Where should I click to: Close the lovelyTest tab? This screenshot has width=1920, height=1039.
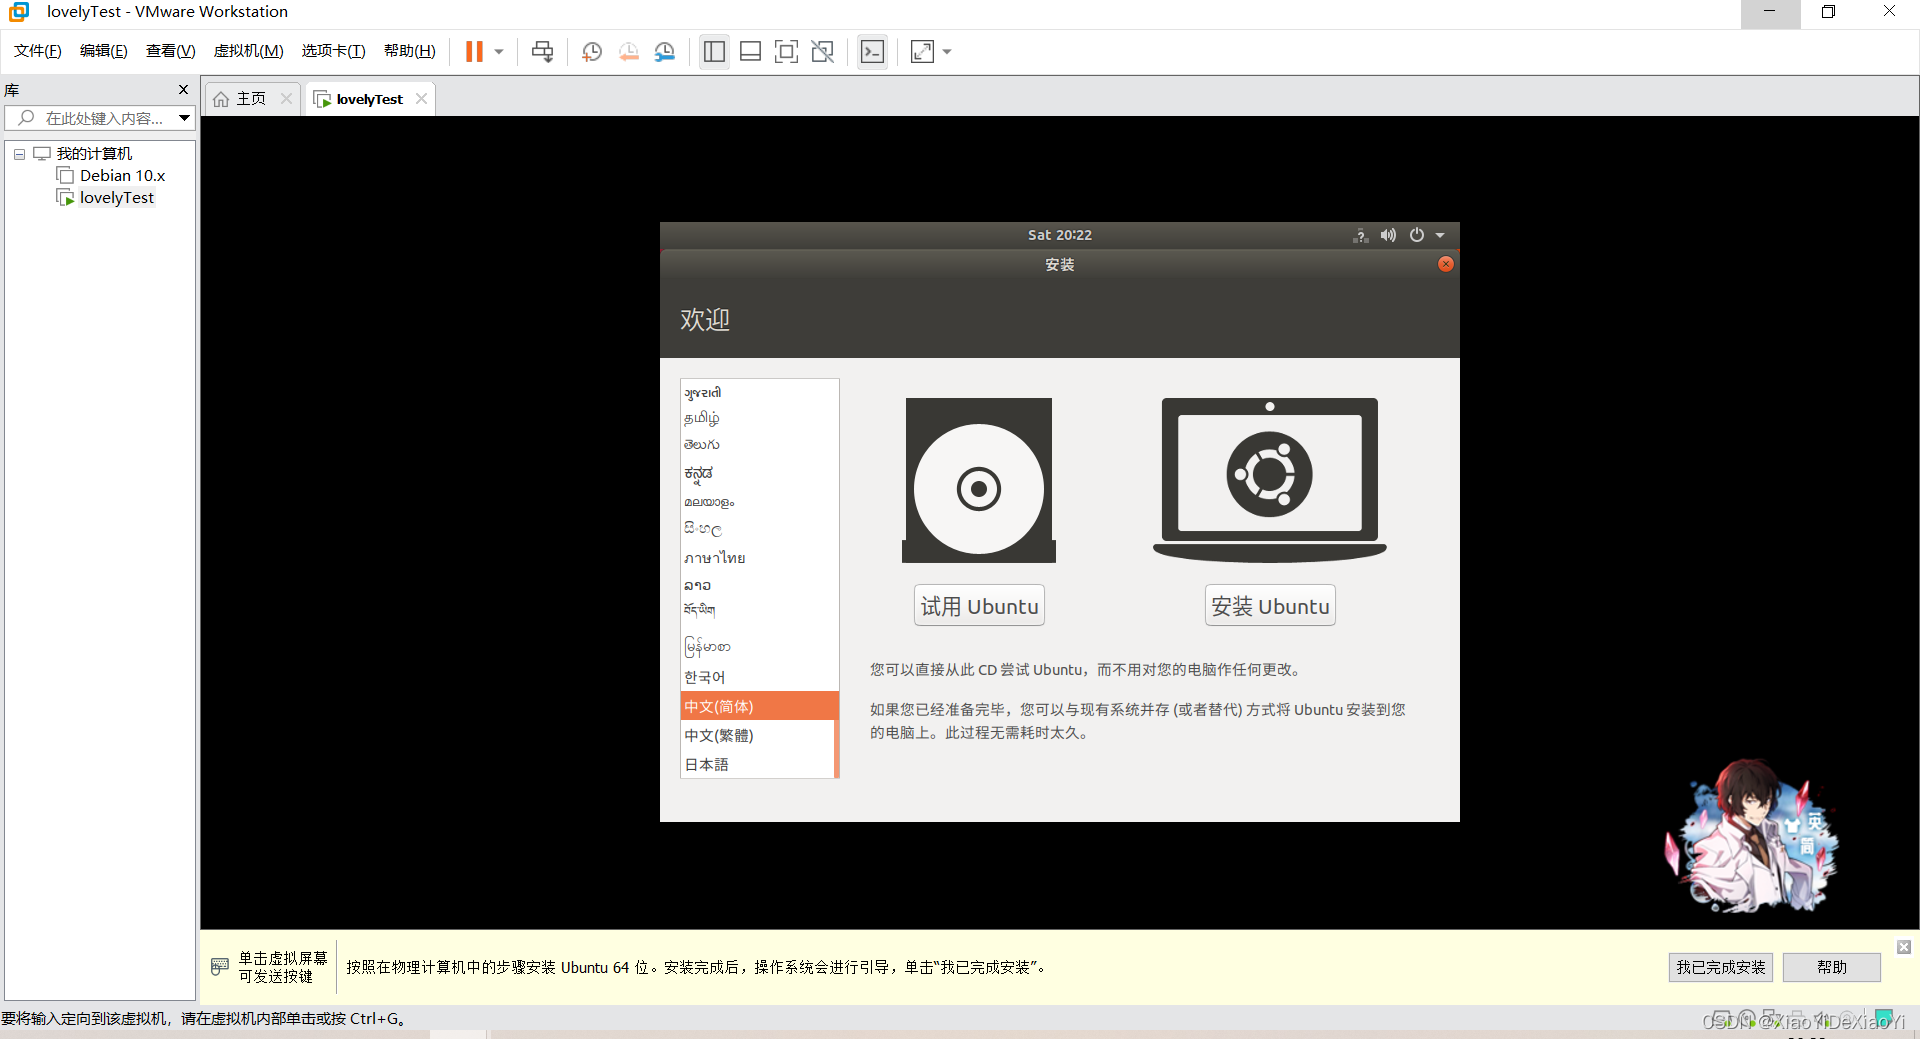(x=421, y=98)
